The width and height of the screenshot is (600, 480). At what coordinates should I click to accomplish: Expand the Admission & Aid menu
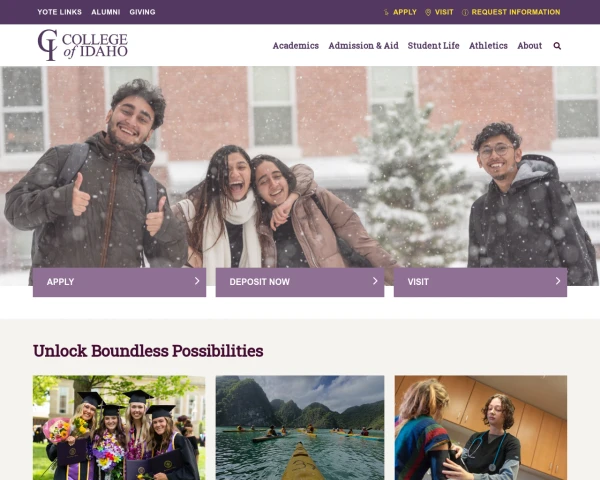363,46
